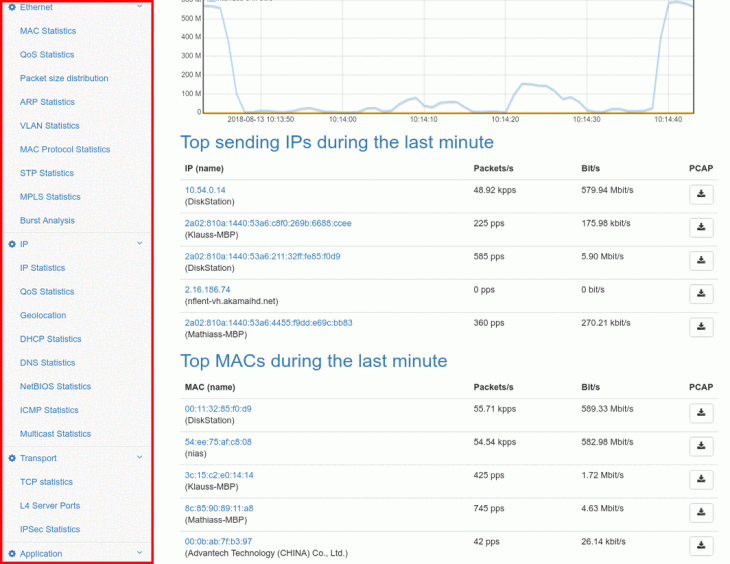Open Burst Analysis page
The height and width of the screenshot is (564, 730).
pyautogui.click(x=47, y=220)
